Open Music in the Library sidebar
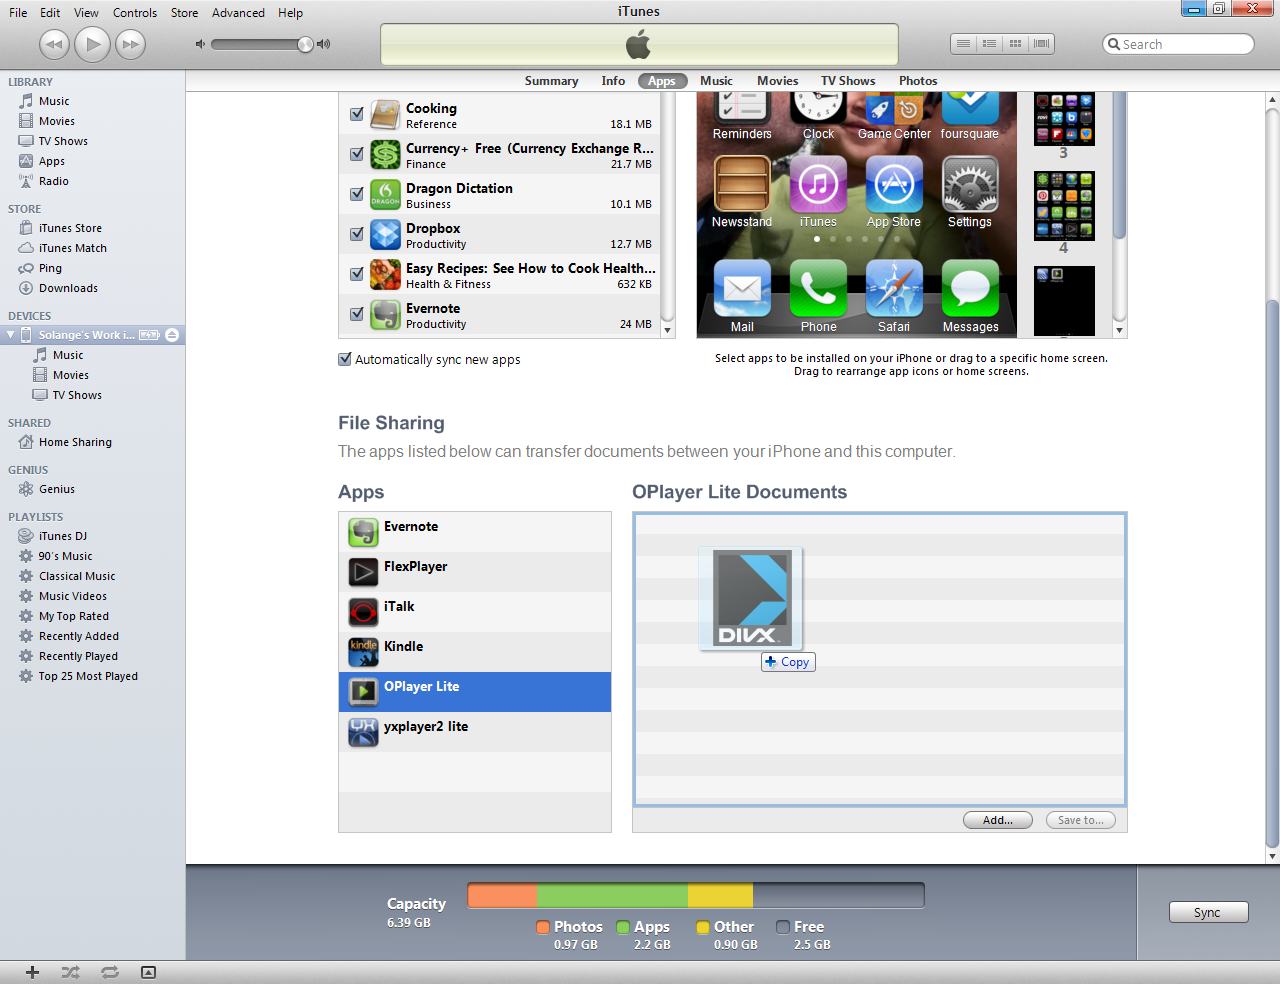This screenshot has height=984, width=1280. (54, 101)
